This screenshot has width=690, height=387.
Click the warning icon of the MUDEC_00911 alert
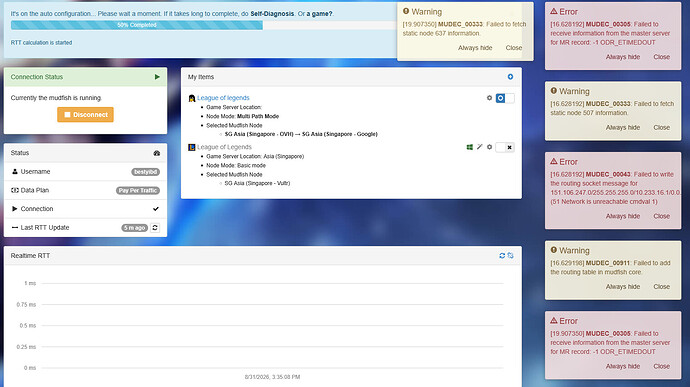pyautogui.click(x=554, y=250)
